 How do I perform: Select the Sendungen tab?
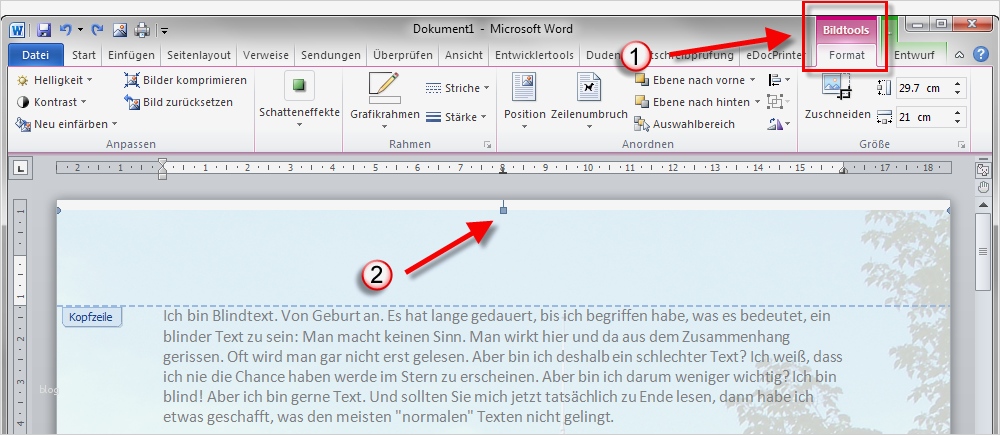pyautogui.click(x=331, y=55)
